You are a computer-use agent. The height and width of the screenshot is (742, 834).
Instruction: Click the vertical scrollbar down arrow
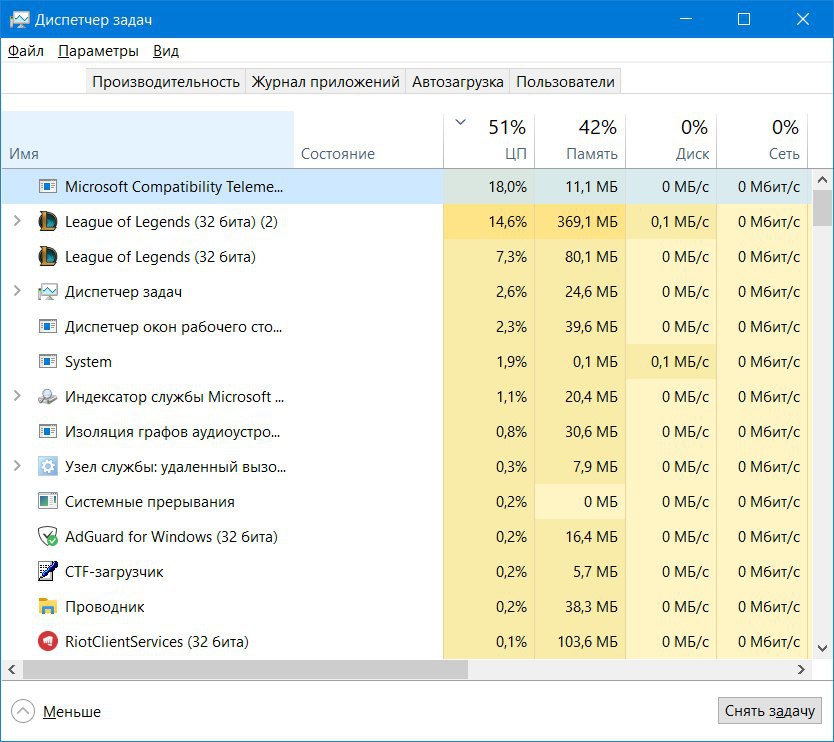(822, 648)
